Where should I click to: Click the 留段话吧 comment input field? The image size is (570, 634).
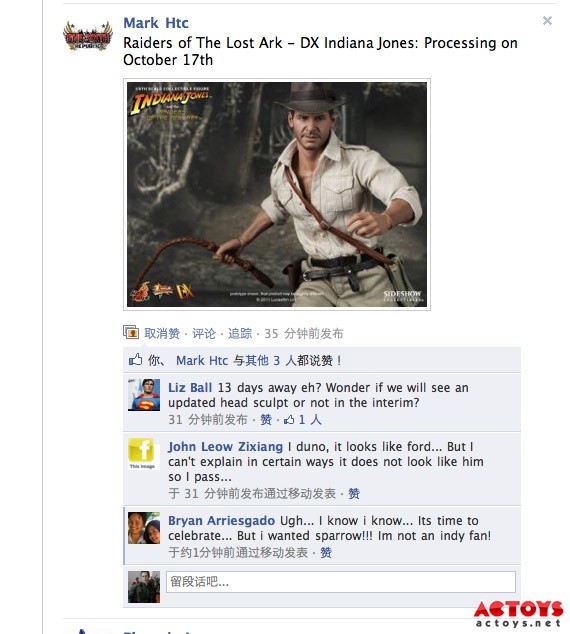coord(341,582)
